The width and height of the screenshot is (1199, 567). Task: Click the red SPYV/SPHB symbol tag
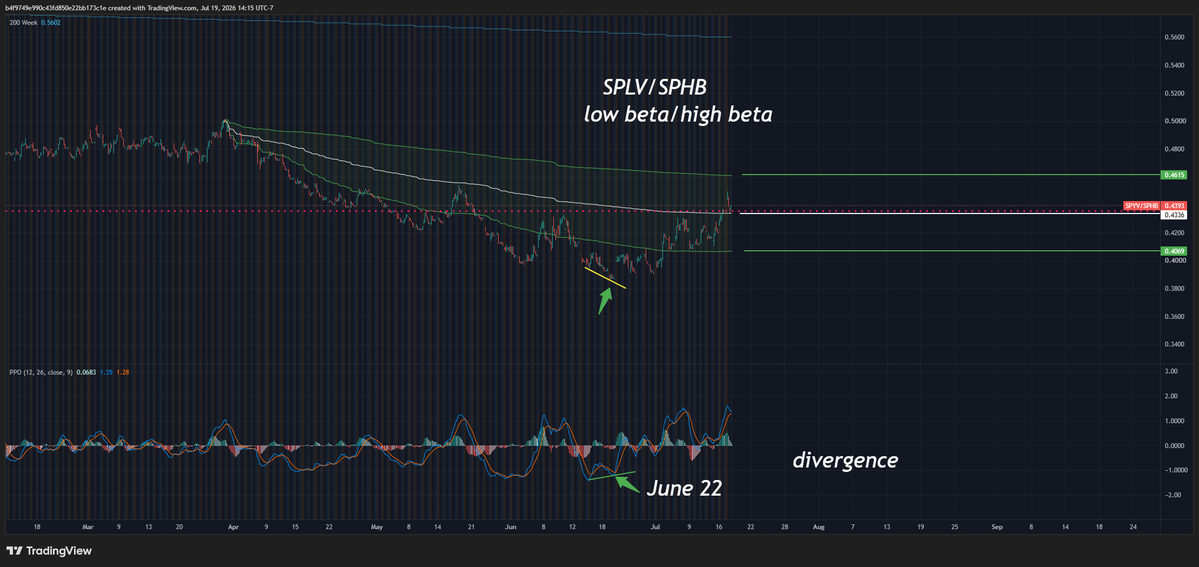tap(1142, 206)
